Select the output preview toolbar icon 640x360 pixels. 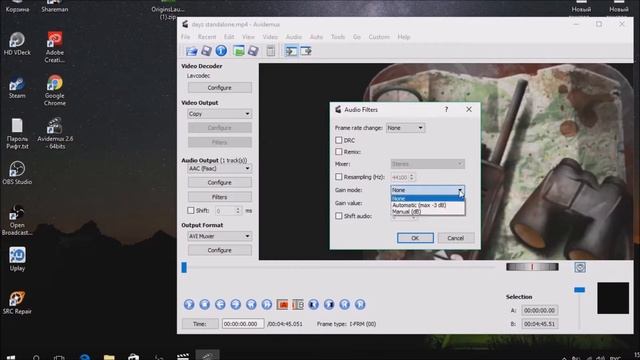[x=306, y=51]
